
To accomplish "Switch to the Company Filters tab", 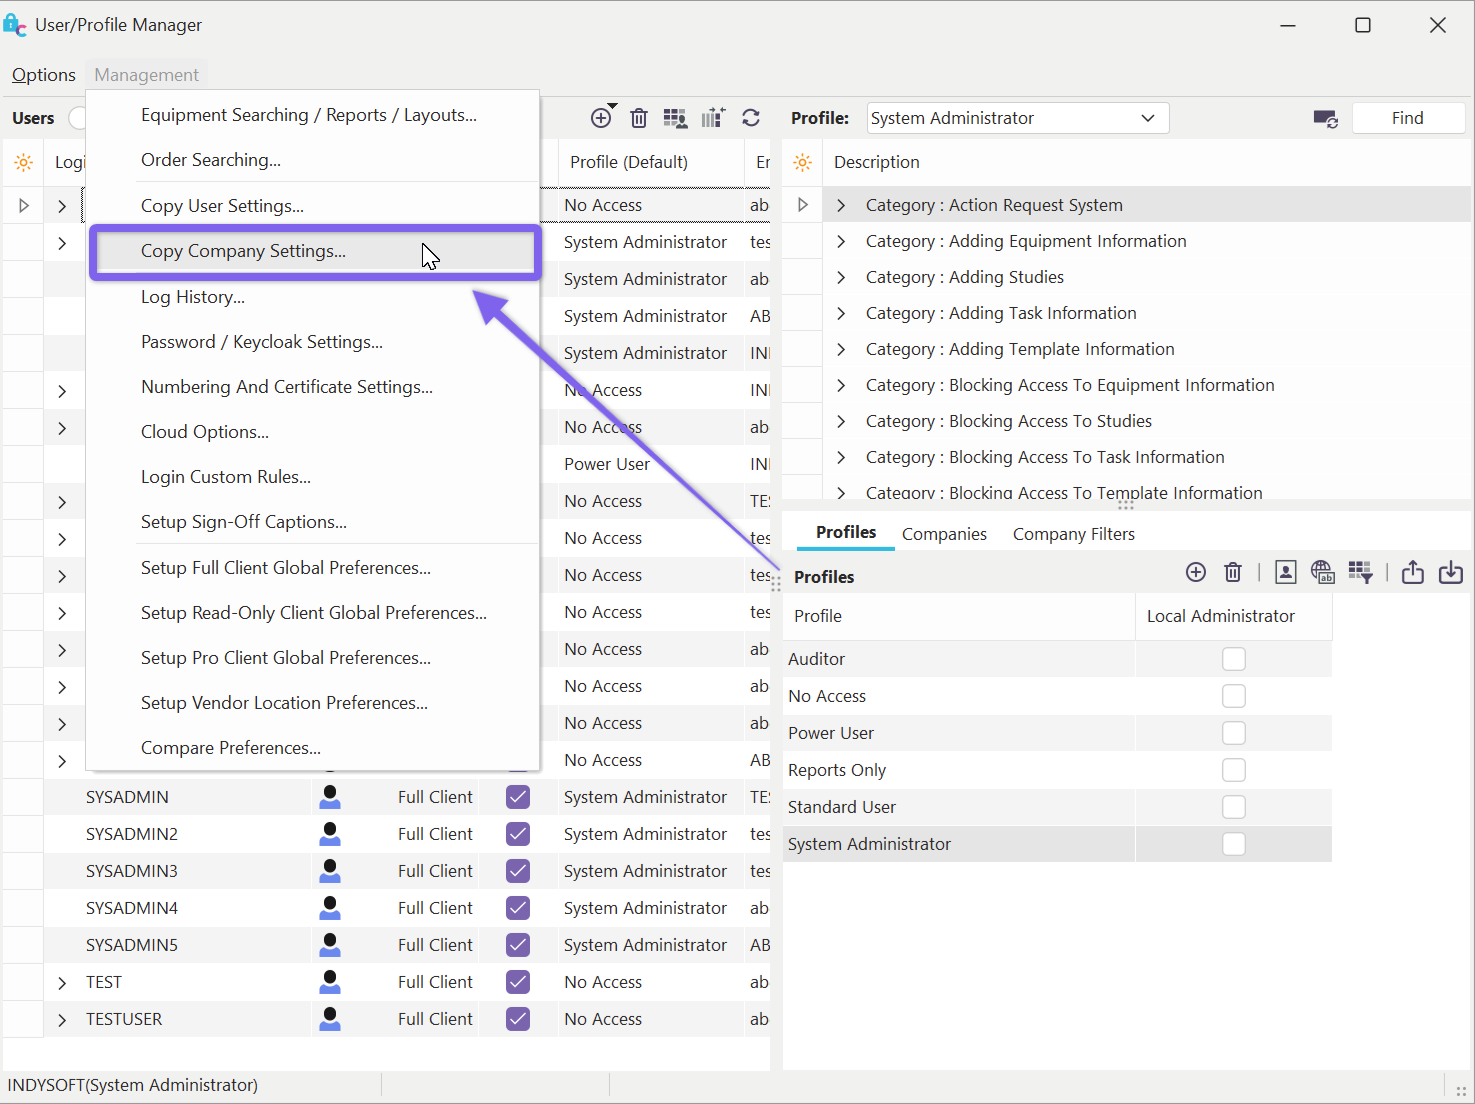I will tap(1073, 534).
